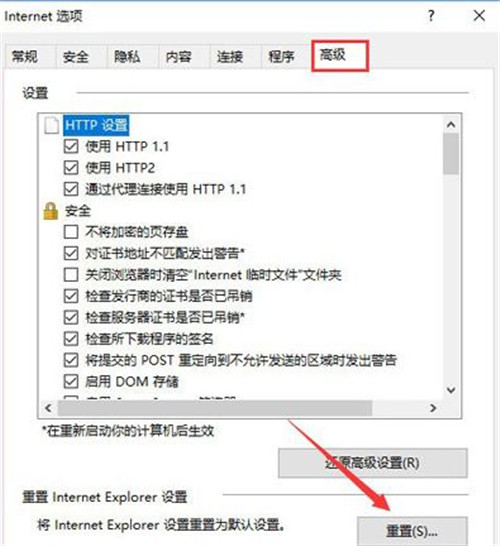Click the horizontal scrollbar thumb

click(x=215, y=408)
